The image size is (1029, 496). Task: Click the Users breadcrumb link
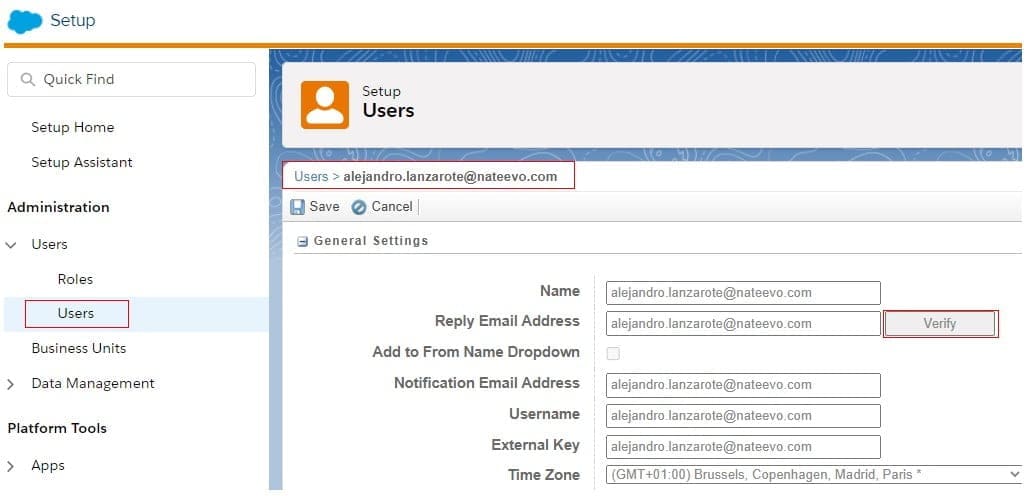pyautogui.click(x=310, y=176)
